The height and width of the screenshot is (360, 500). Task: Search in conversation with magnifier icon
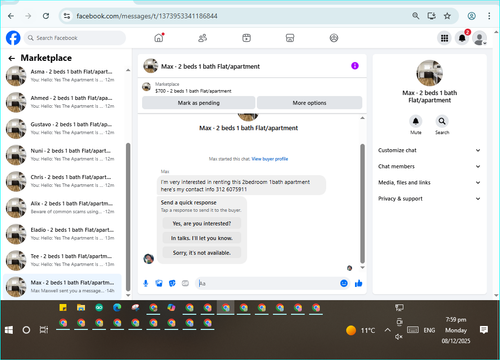click(442, 121)
